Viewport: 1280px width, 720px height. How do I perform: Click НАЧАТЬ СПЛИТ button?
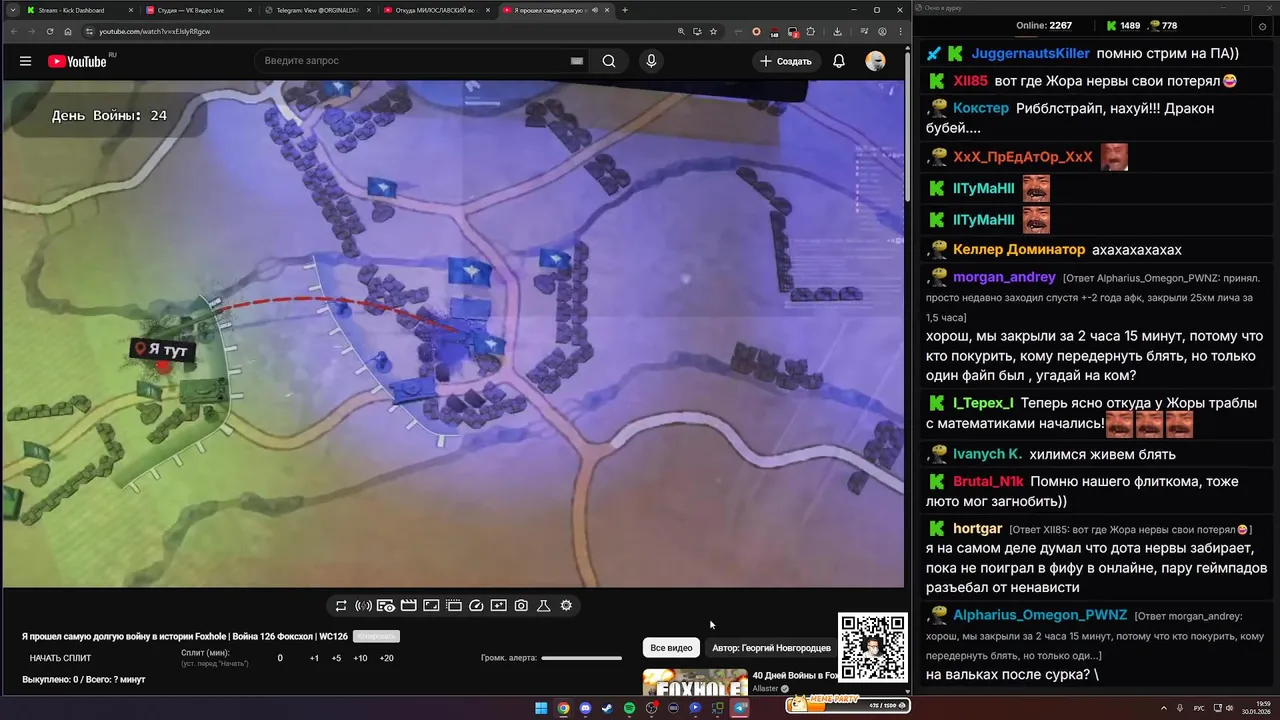tap(60, 658)
